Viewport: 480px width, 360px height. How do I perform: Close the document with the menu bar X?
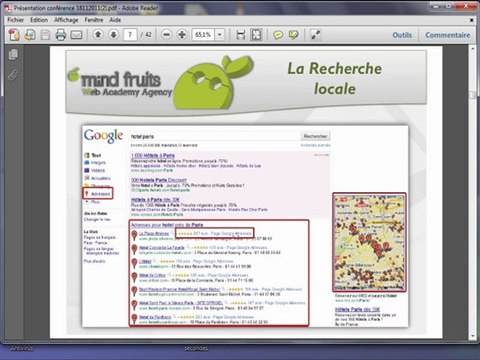pyautogui.click(x=472, y=20)
